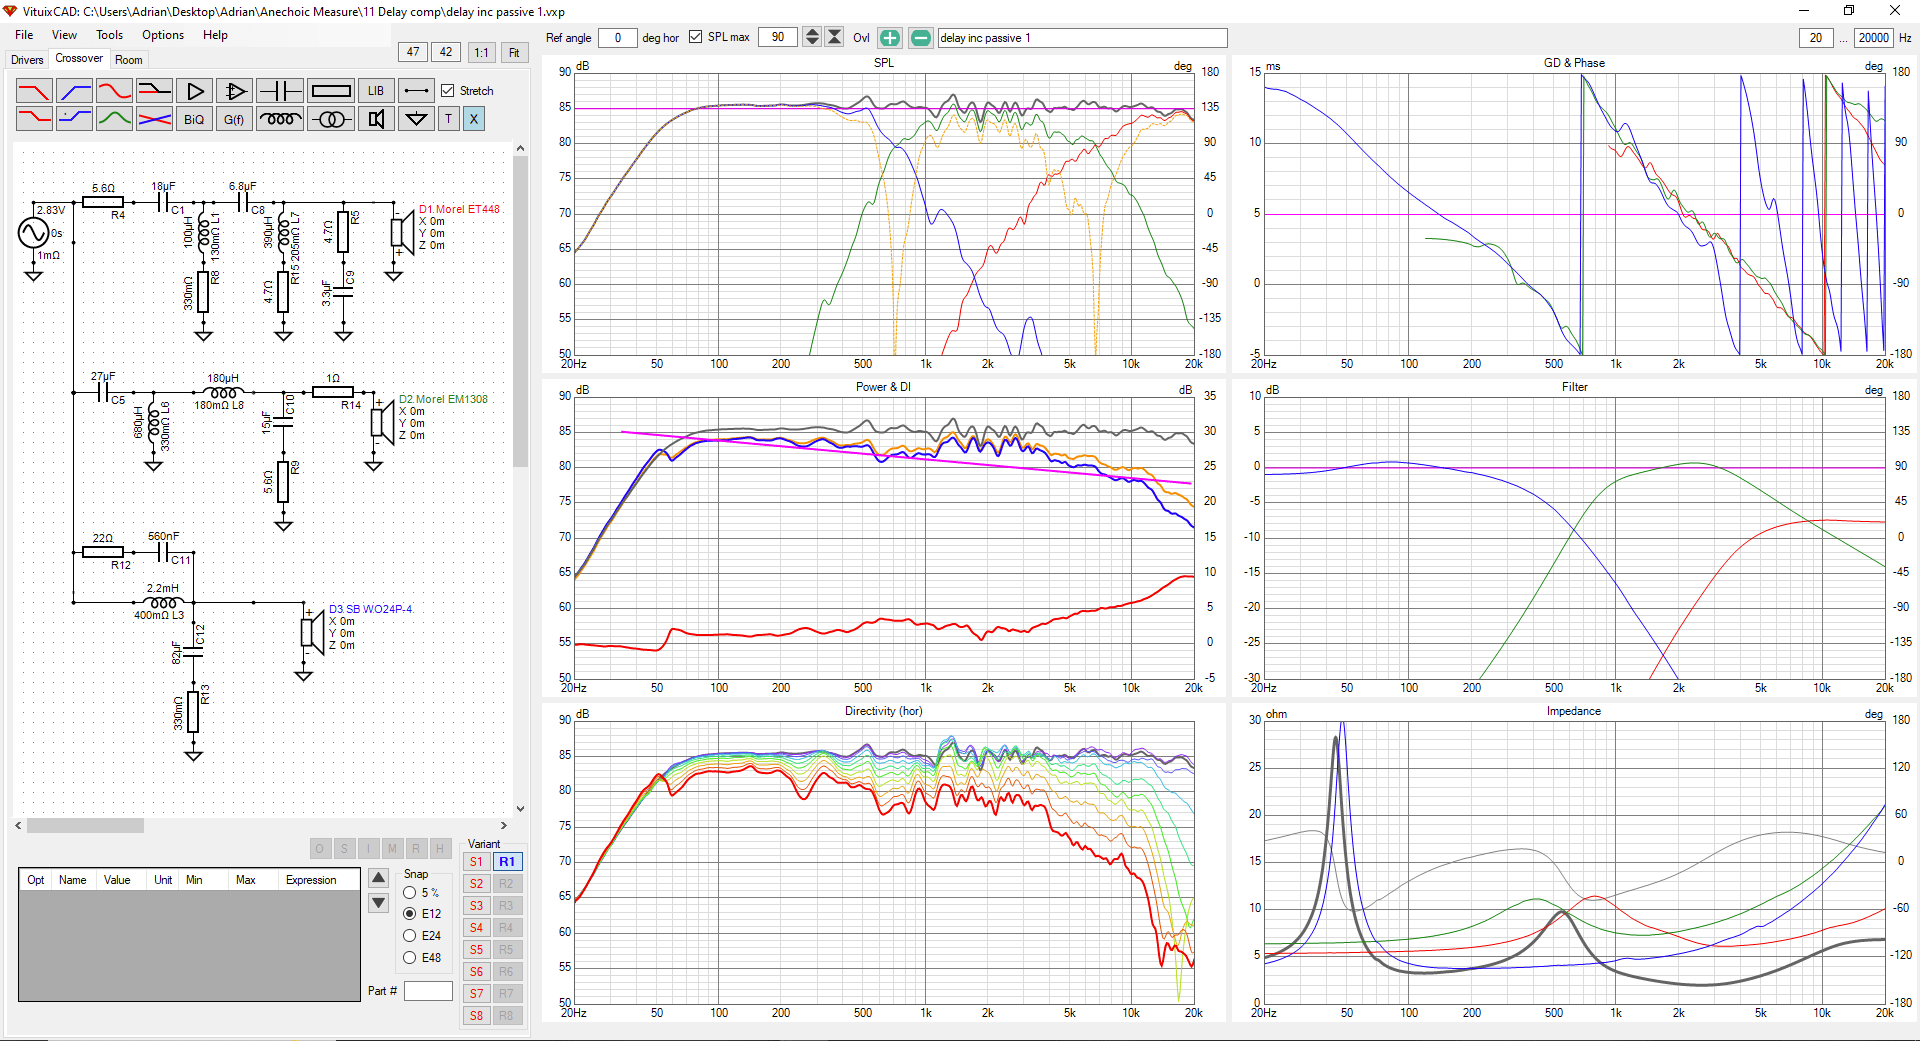Viewport: 1920px width, 1041px height.
Task: Open the Tools menu
Action: (109, 35)
